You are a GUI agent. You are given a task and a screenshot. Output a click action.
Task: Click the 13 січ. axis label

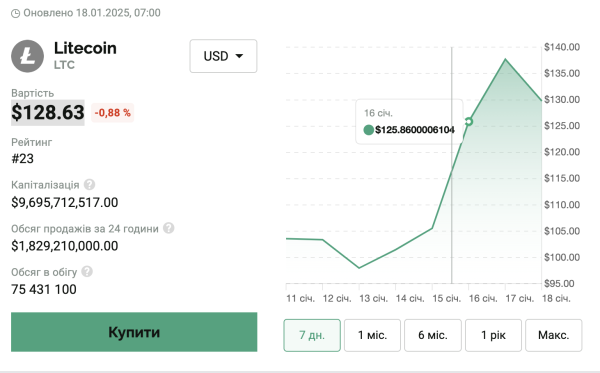[373, 298]
